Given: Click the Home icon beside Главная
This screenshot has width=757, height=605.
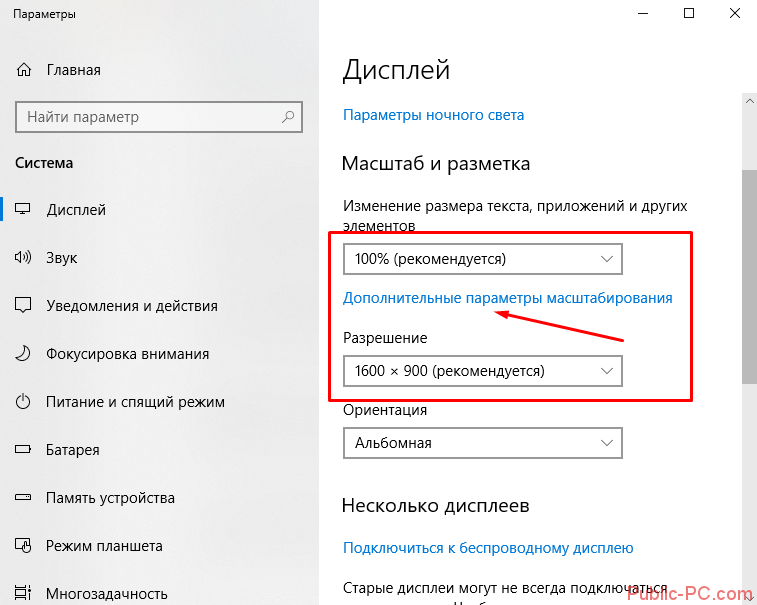Looking at the screenshot, I should (x=24, y=70).
